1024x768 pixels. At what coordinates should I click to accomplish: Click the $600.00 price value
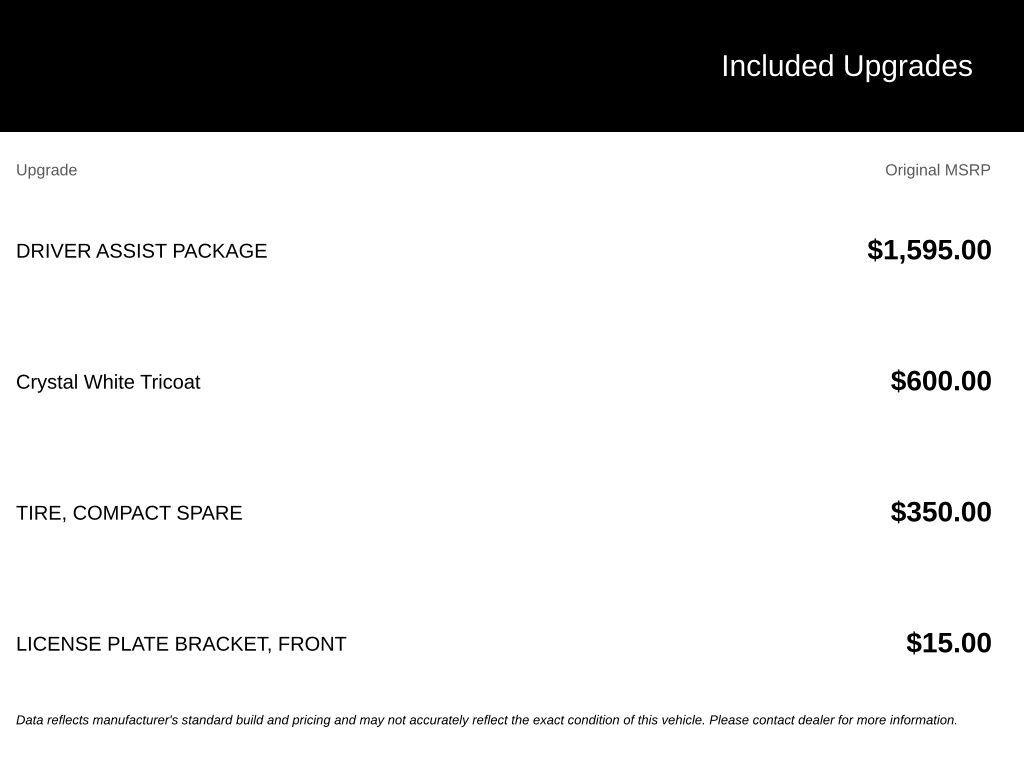pyautogui.click(x=941, y=381)
